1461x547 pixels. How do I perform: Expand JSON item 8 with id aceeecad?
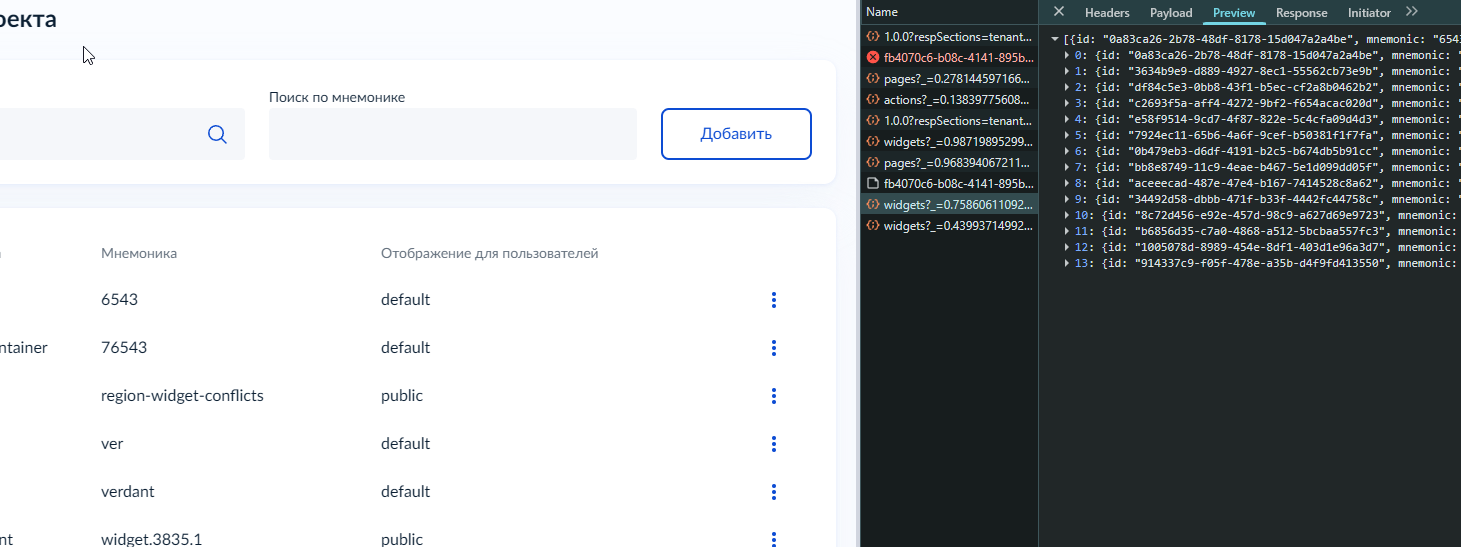click(1067, 183)
